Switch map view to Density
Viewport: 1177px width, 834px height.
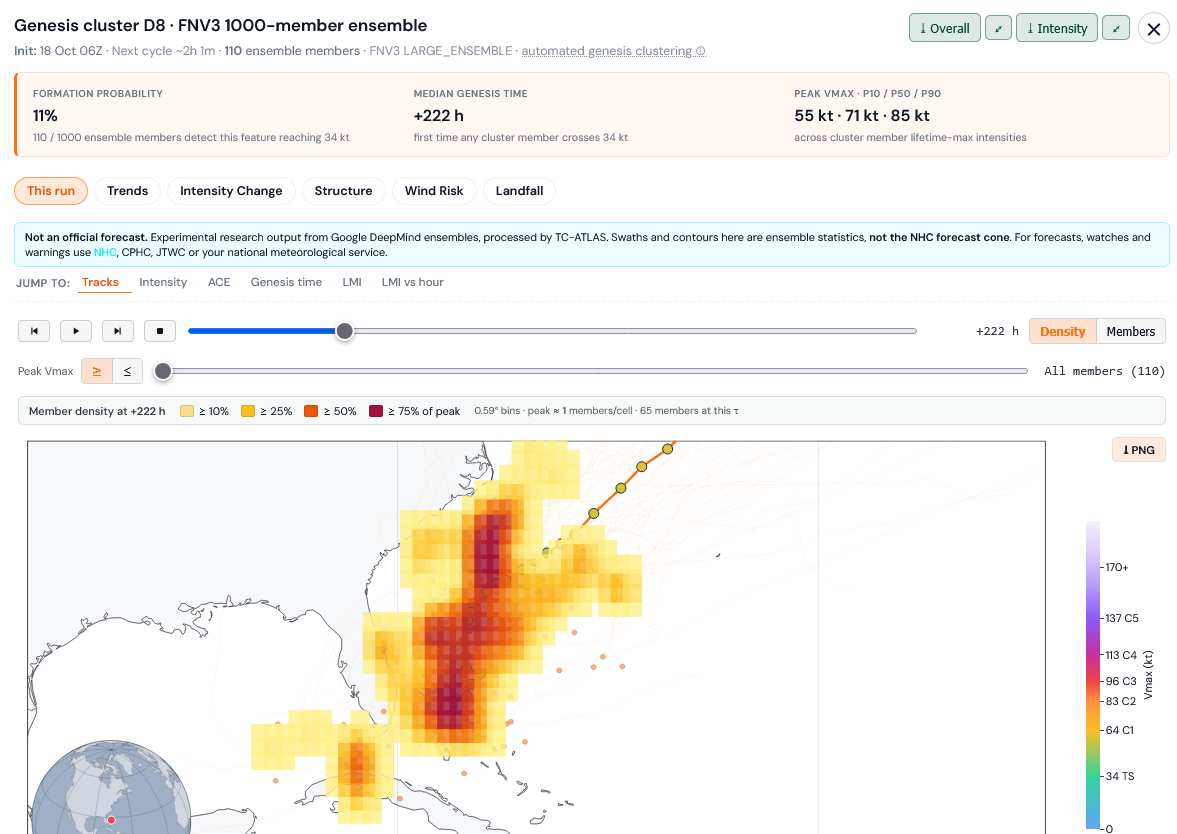[x=1062, y=331]
